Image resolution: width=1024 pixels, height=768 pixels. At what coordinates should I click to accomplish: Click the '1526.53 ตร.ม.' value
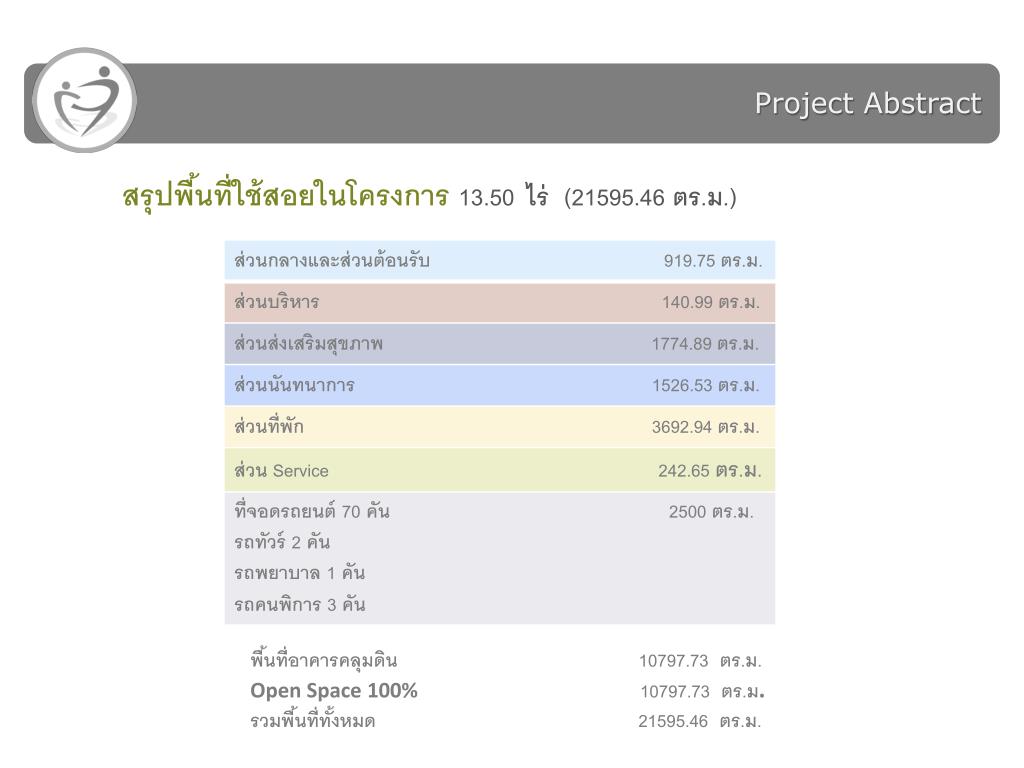(705, 386)
